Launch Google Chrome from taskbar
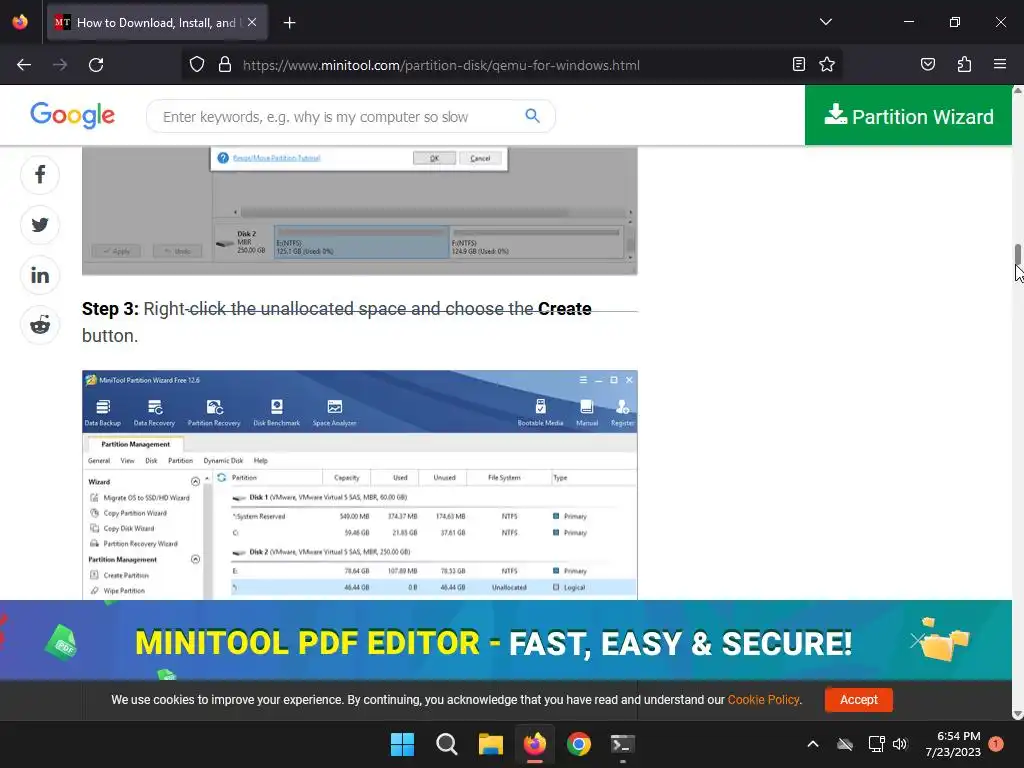This screenshot has height=768, width=1024. [x=579, y=744]
